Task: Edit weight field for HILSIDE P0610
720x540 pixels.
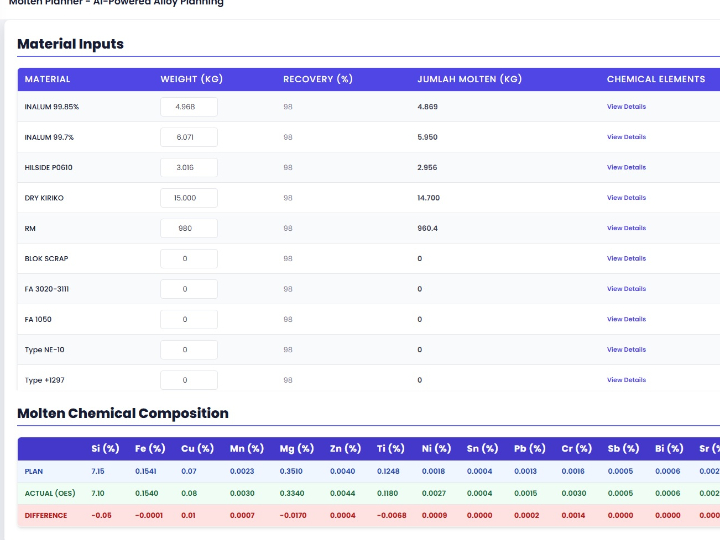Action: coord(189,167)
